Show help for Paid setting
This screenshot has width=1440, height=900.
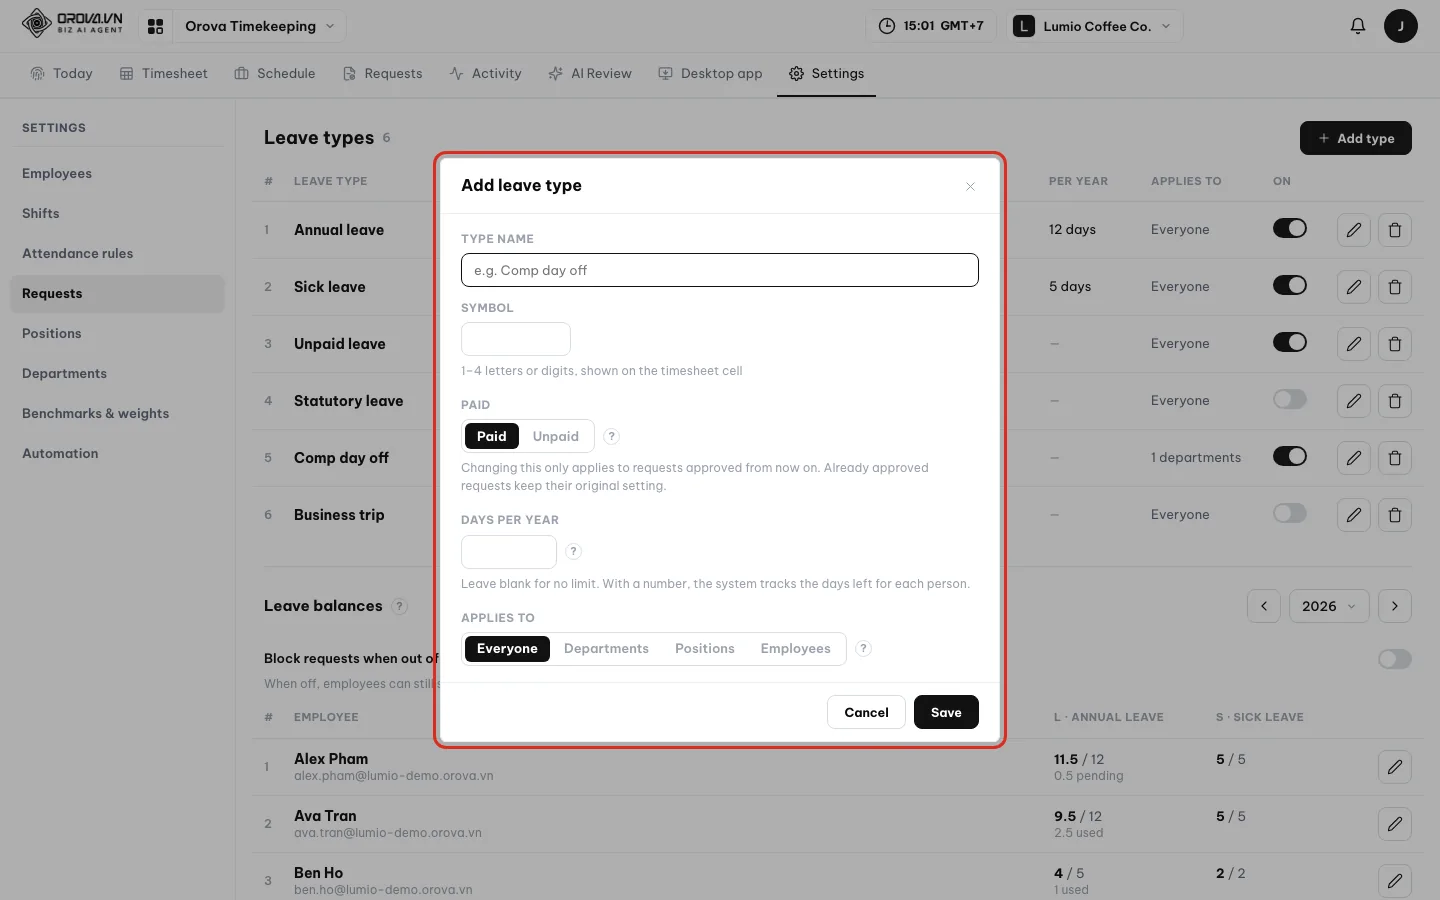coord(612,436)
